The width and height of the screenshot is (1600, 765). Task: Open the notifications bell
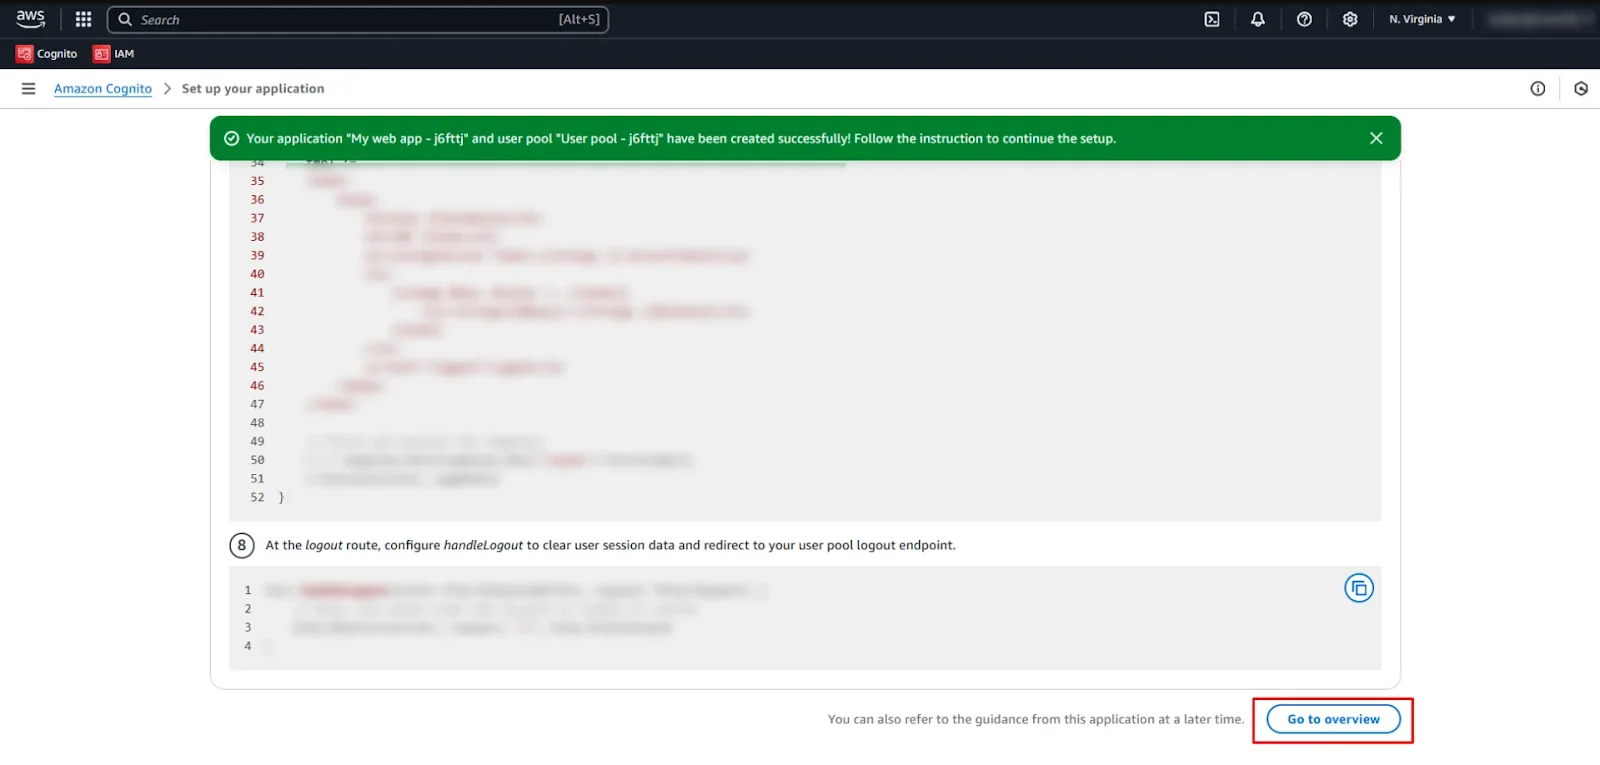(1258, 19)
